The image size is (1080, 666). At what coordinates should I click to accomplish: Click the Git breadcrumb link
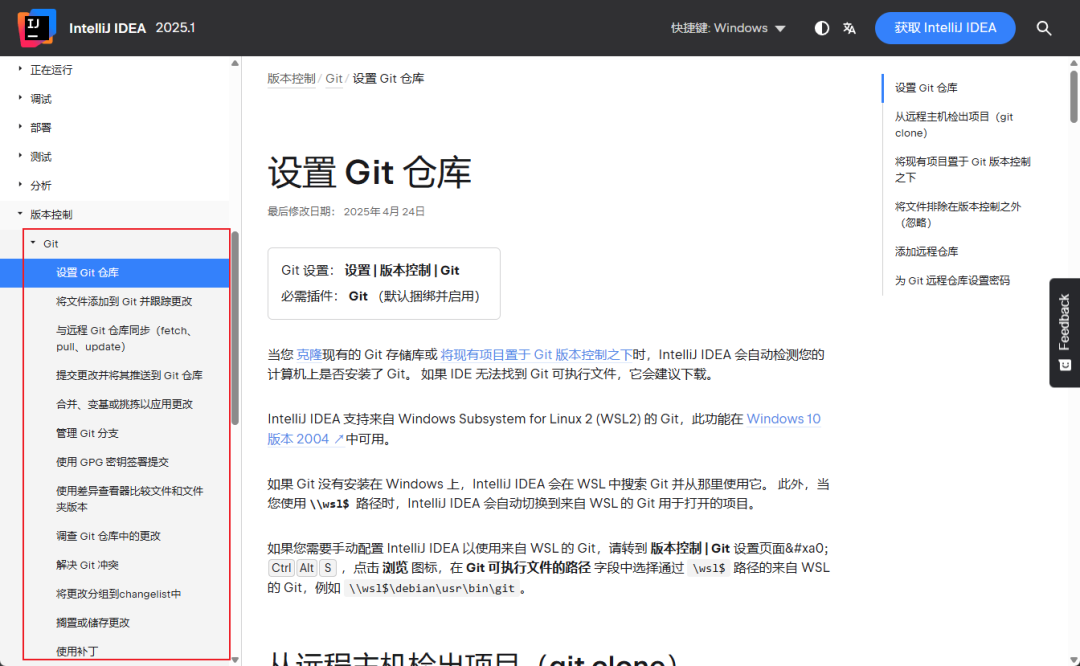point(334,79)
